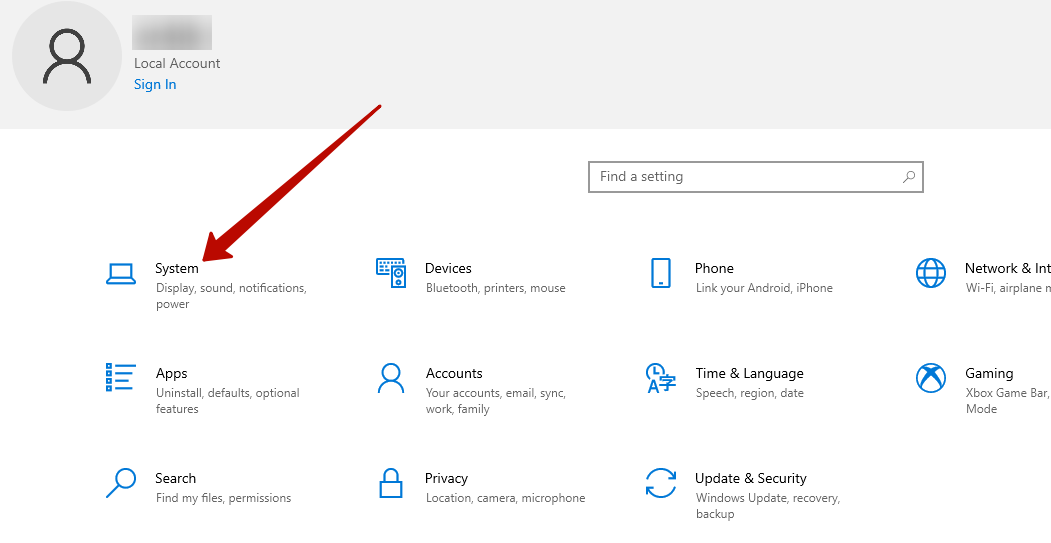
Task: Select the Time & Language heading
Action: 749,374
